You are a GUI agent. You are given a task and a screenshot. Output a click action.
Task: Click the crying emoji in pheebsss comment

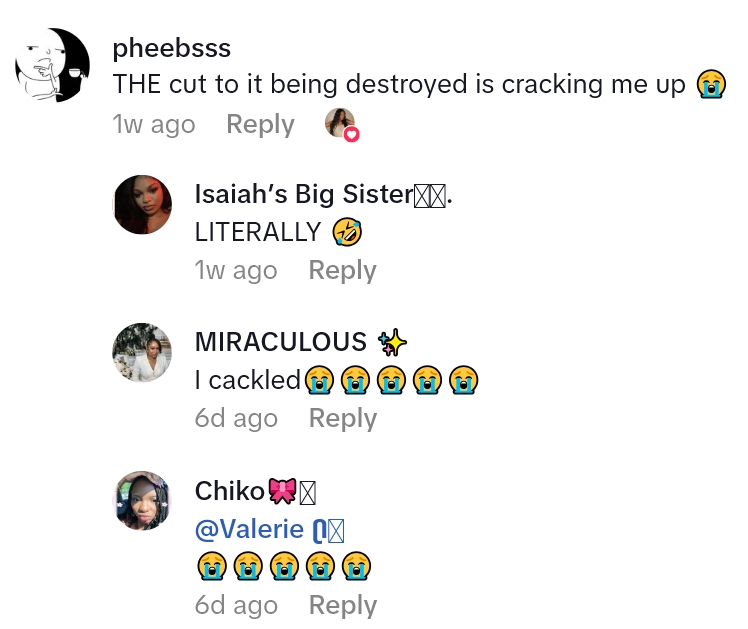710,84
